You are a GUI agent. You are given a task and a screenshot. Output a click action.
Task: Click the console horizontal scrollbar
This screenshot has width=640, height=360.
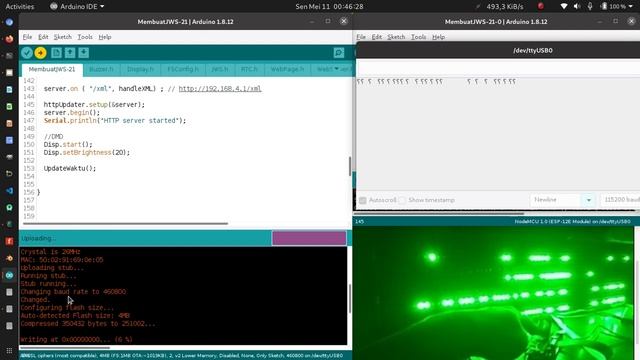tap(64, 348)
